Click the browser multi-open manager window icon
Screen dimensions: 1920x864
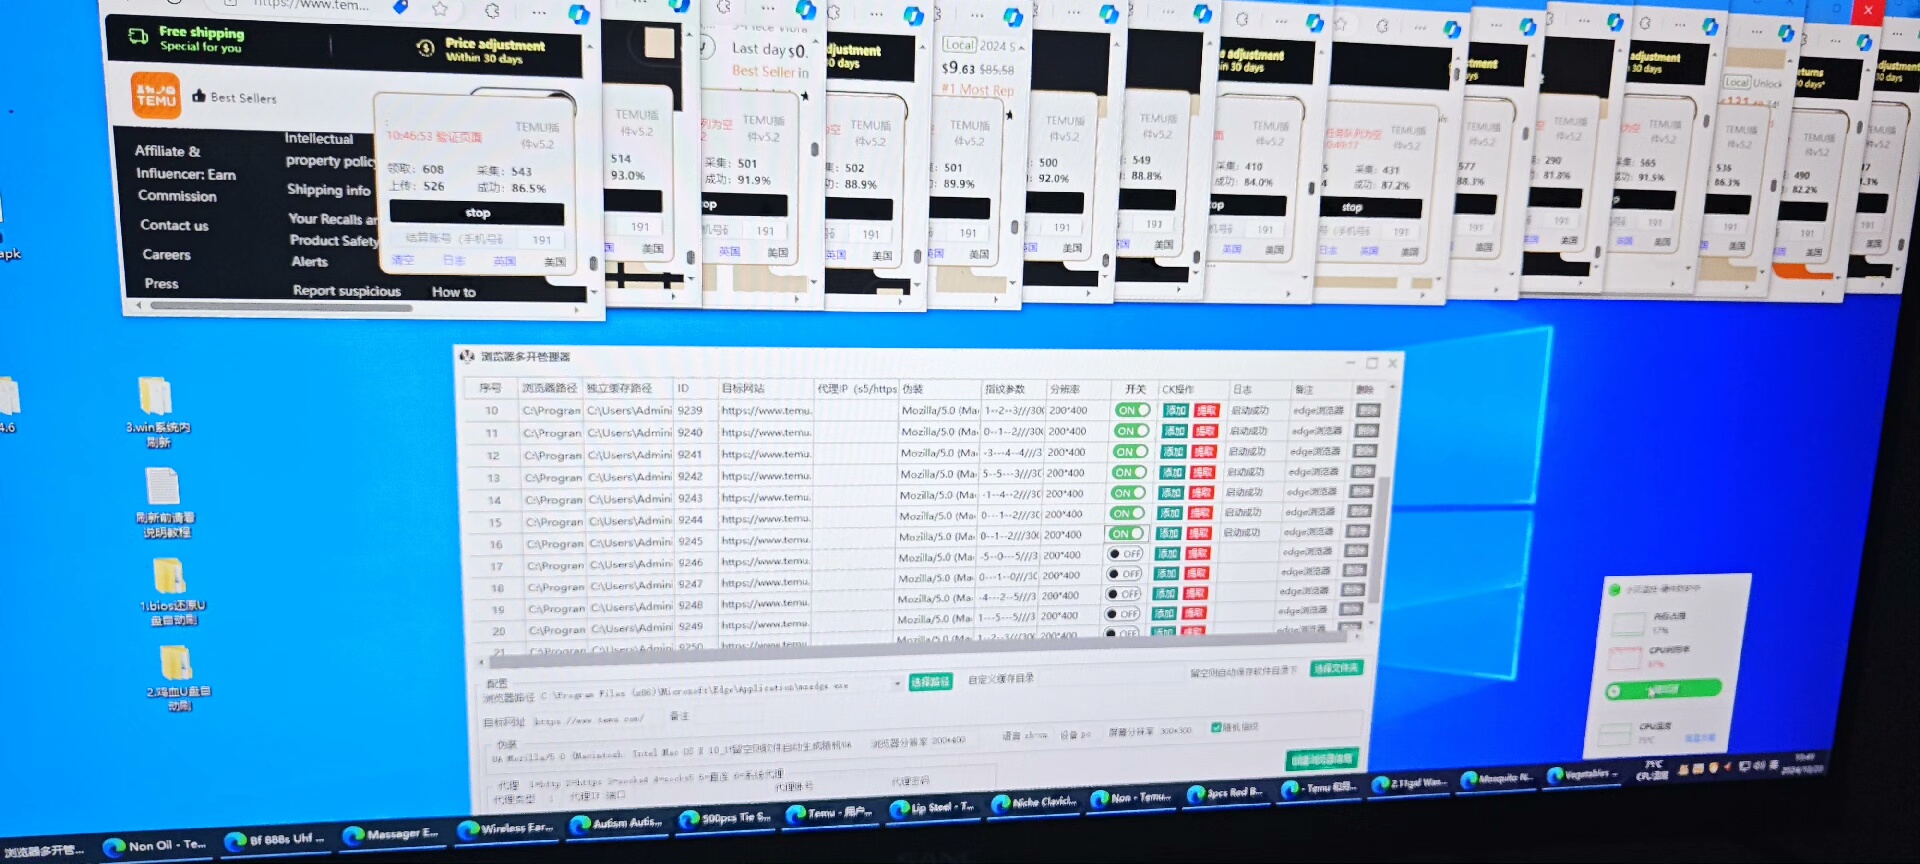467,355
